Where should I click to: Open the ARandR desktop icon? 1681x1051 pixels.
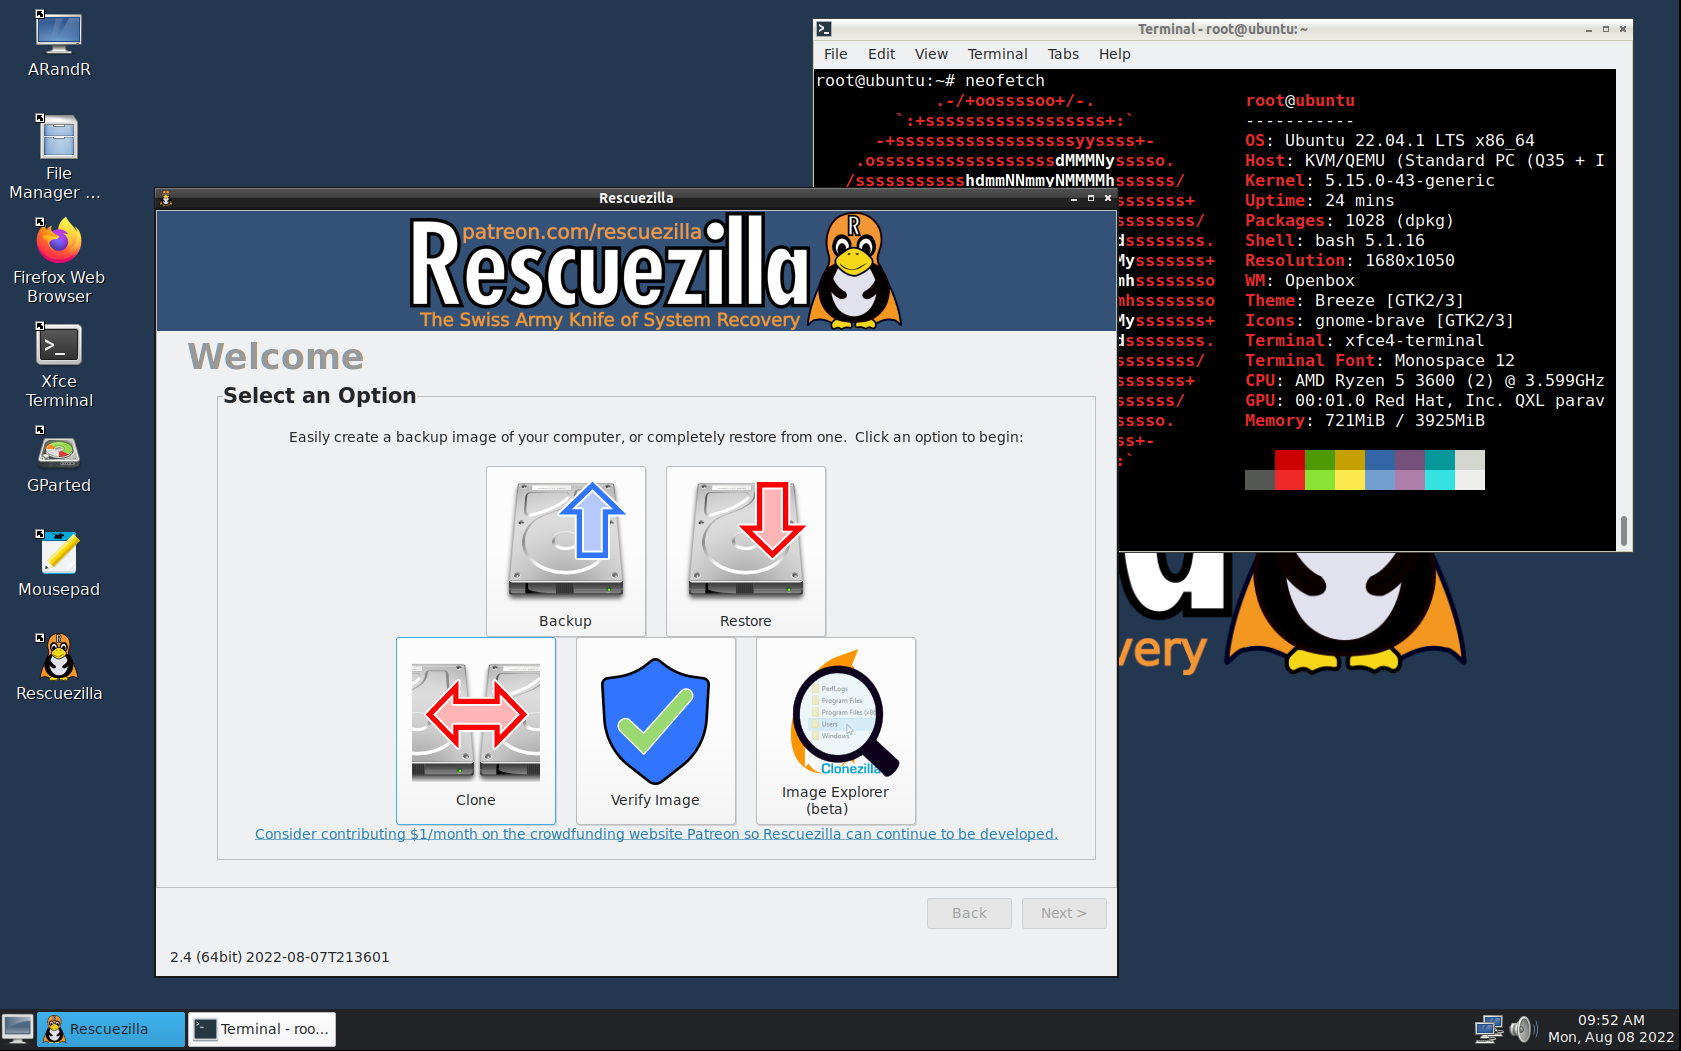tap(59, 43)
